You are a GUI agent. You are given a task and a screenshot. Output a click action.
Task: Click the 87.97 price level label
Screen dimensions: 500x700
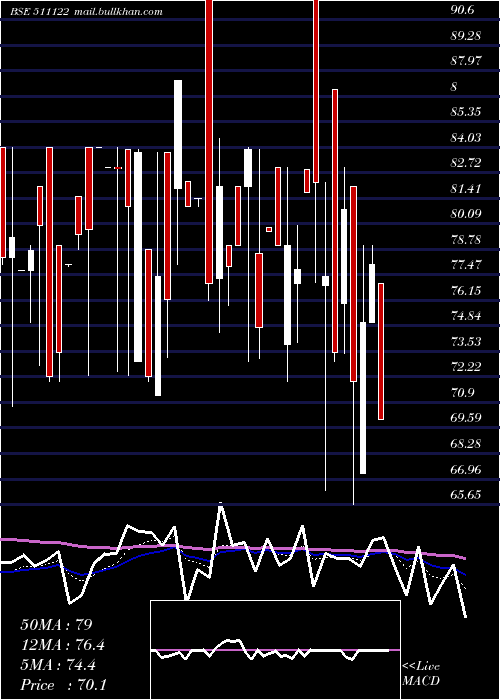coord(466,61)
